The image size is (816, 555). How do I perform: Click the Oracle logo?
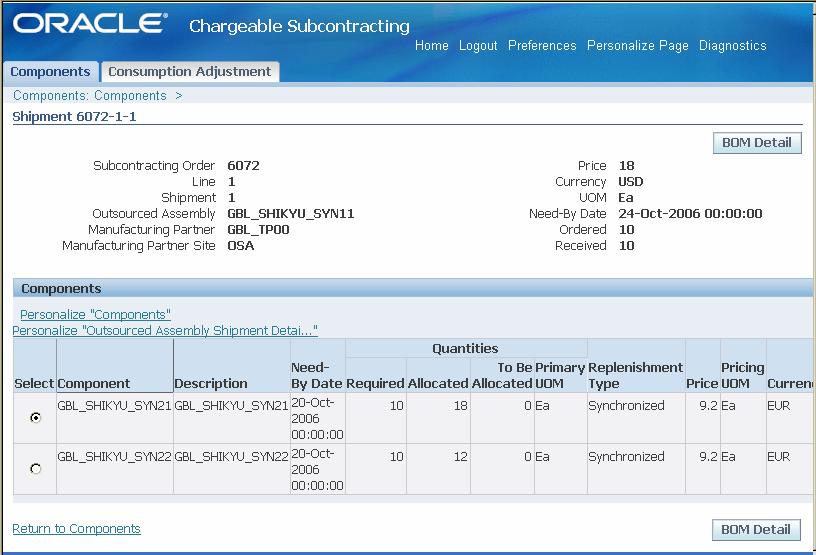(90, 24)
